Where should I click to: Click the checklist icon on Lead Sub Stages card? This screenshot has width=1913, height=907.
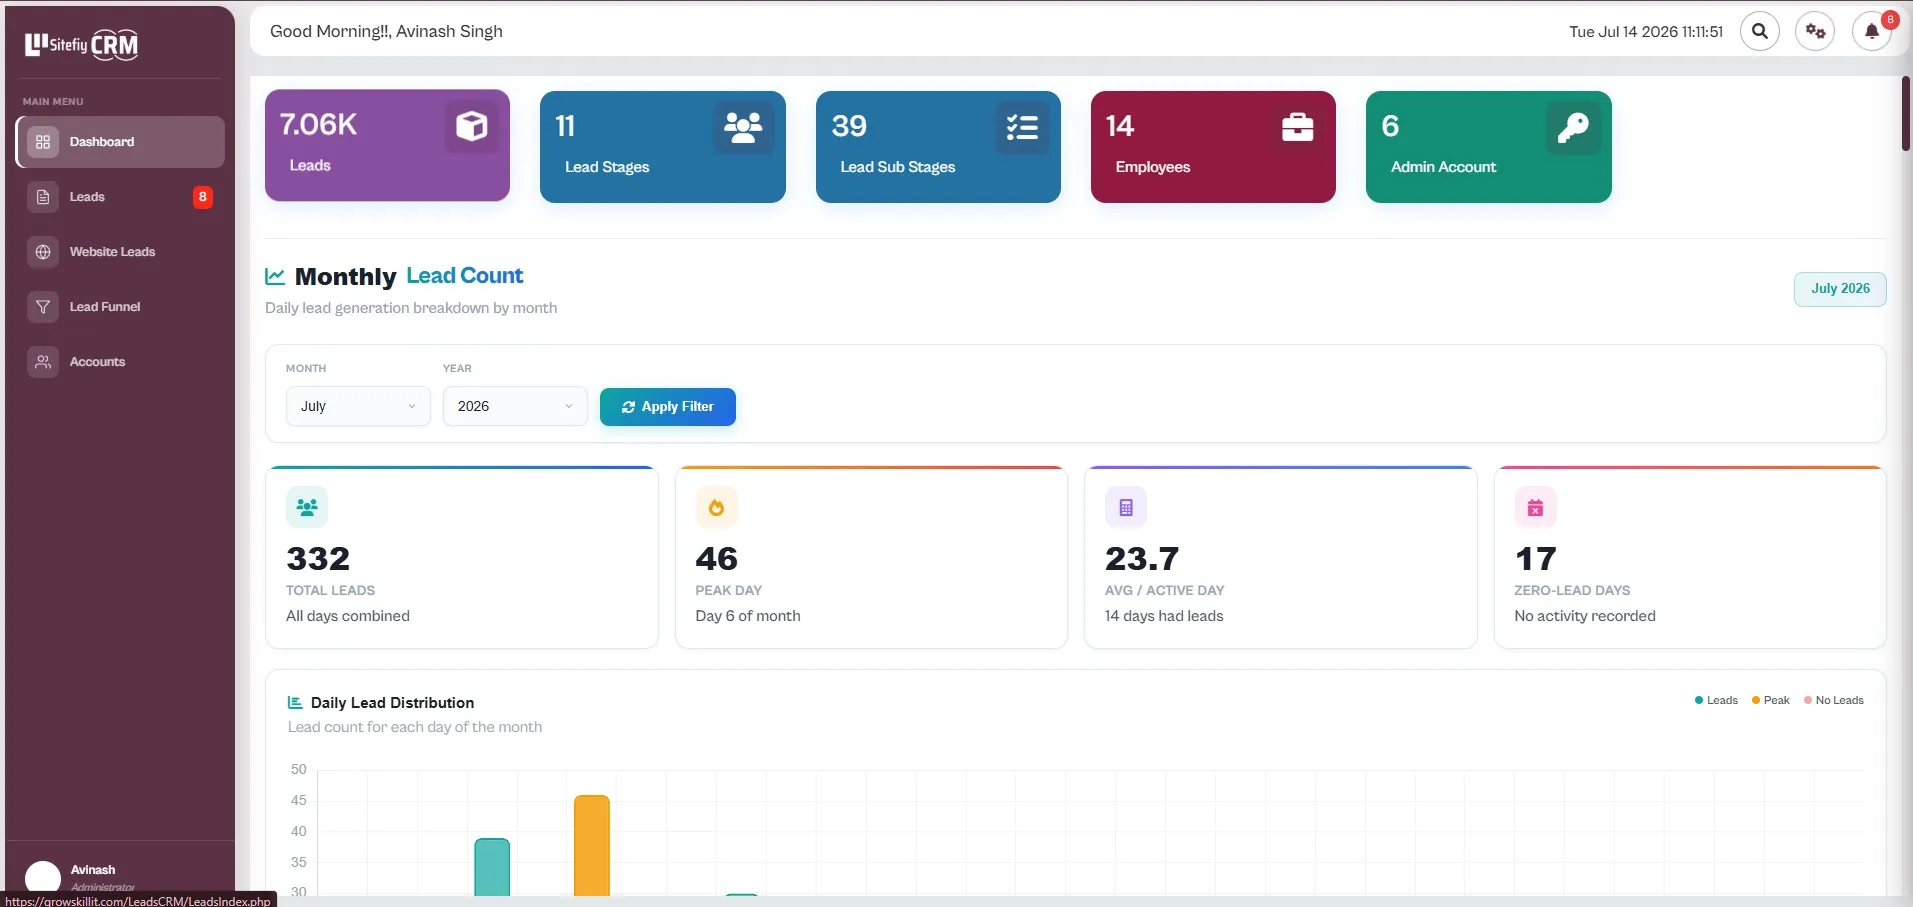tap(1022, 127)
